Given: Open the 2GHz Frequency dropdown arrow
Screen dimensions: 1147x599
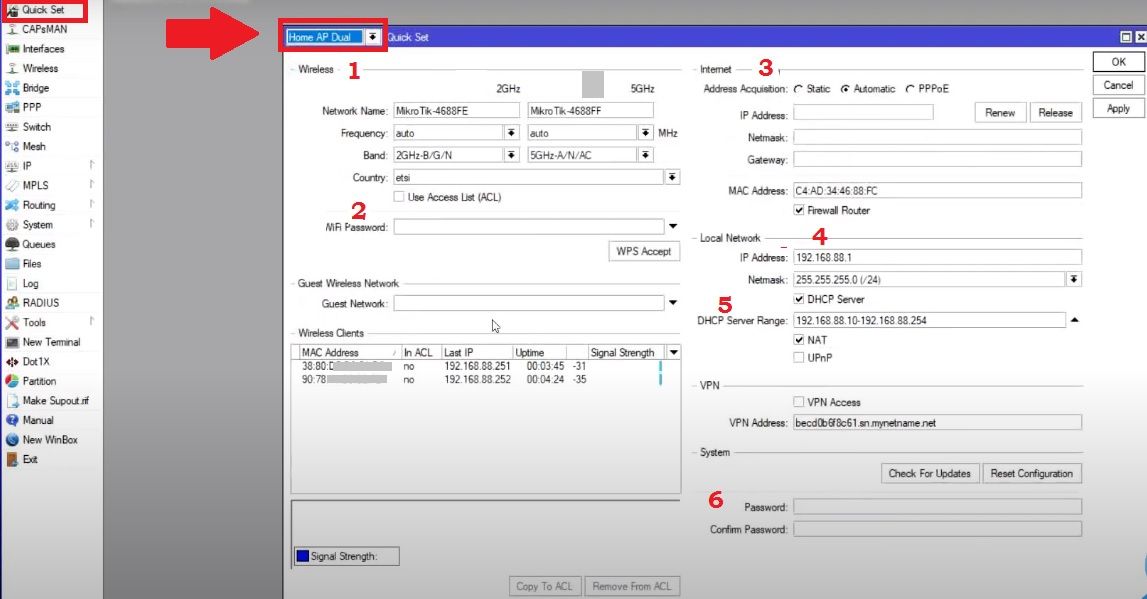Looking at the screenshot, I should click(x=511, y=133).
